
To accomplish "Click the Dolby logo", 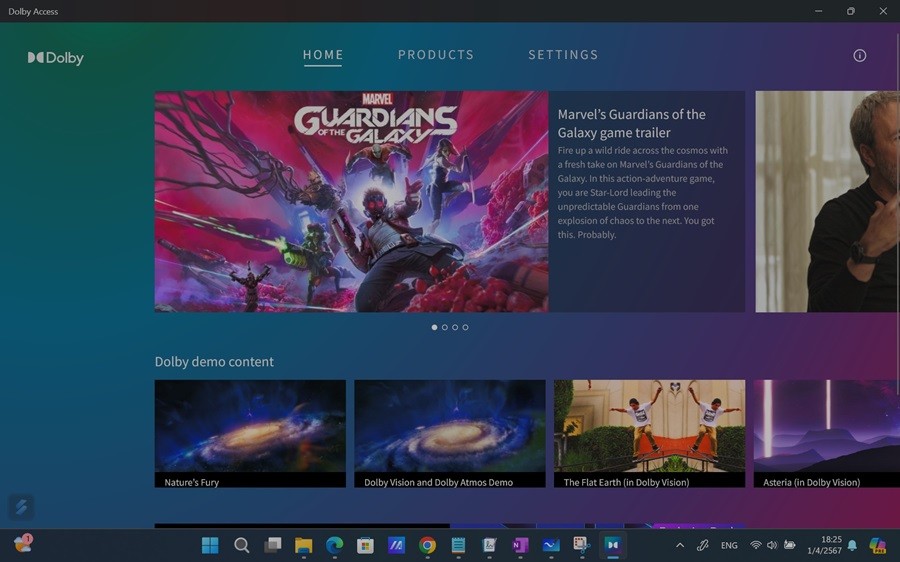I will coord(55,58).
